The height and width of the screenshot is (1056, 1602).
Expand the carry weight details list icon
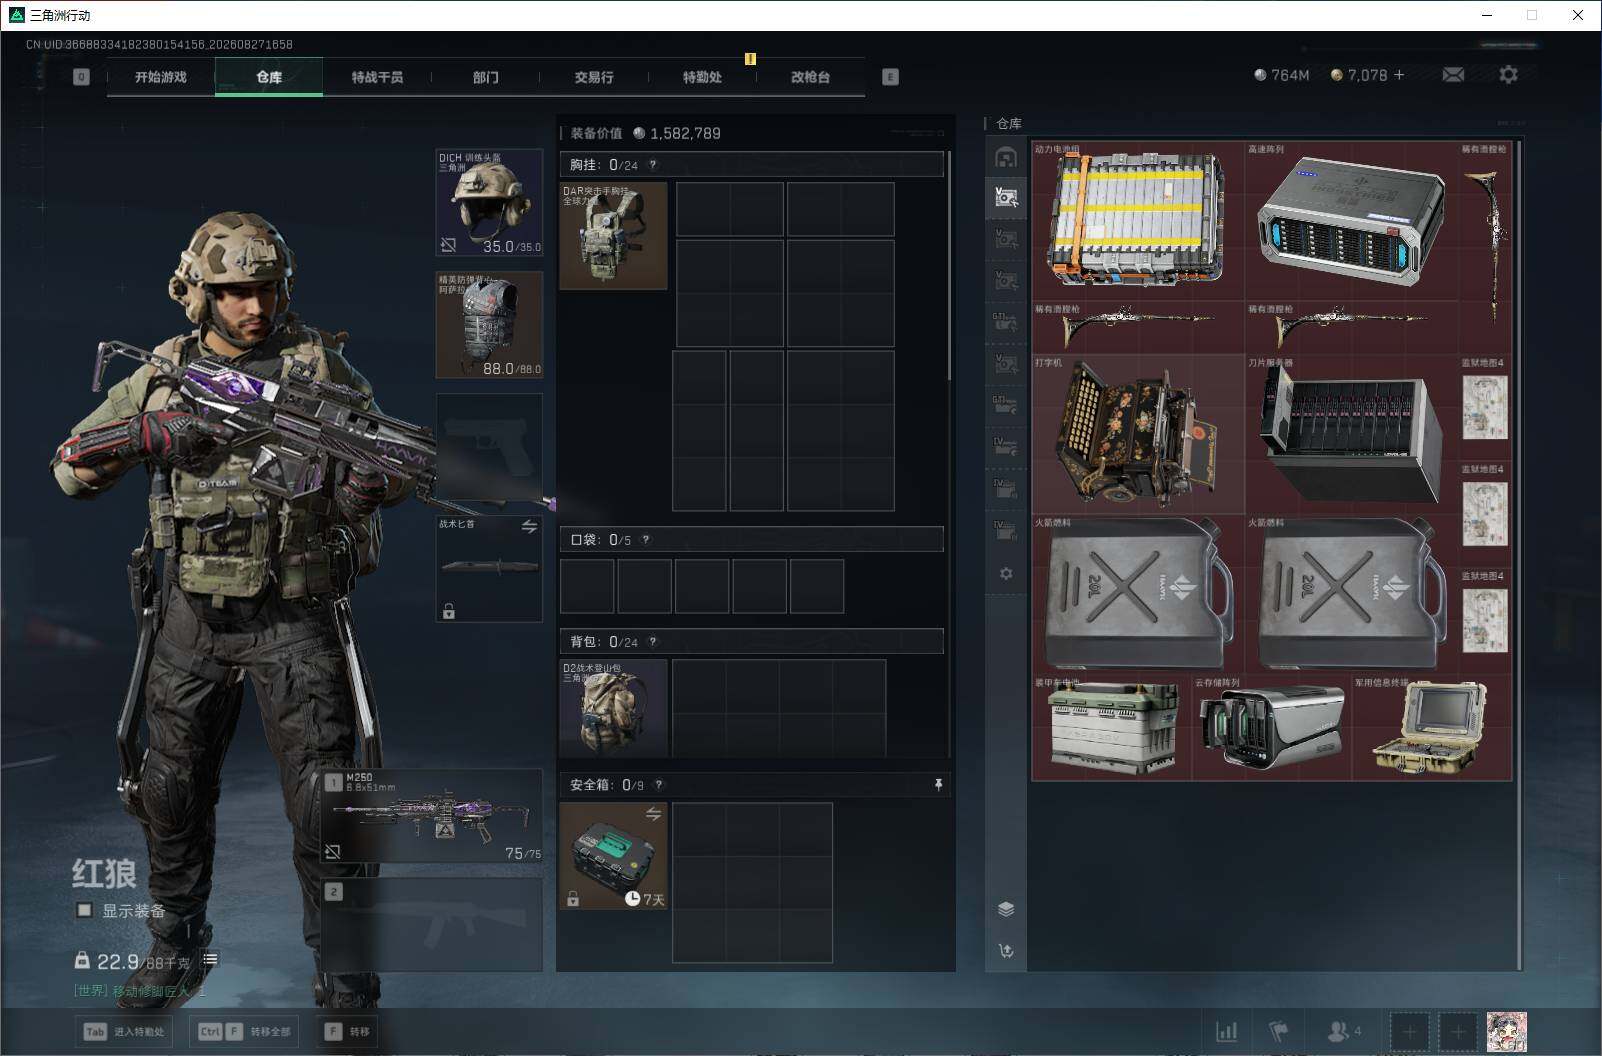[x=210, y=959]
